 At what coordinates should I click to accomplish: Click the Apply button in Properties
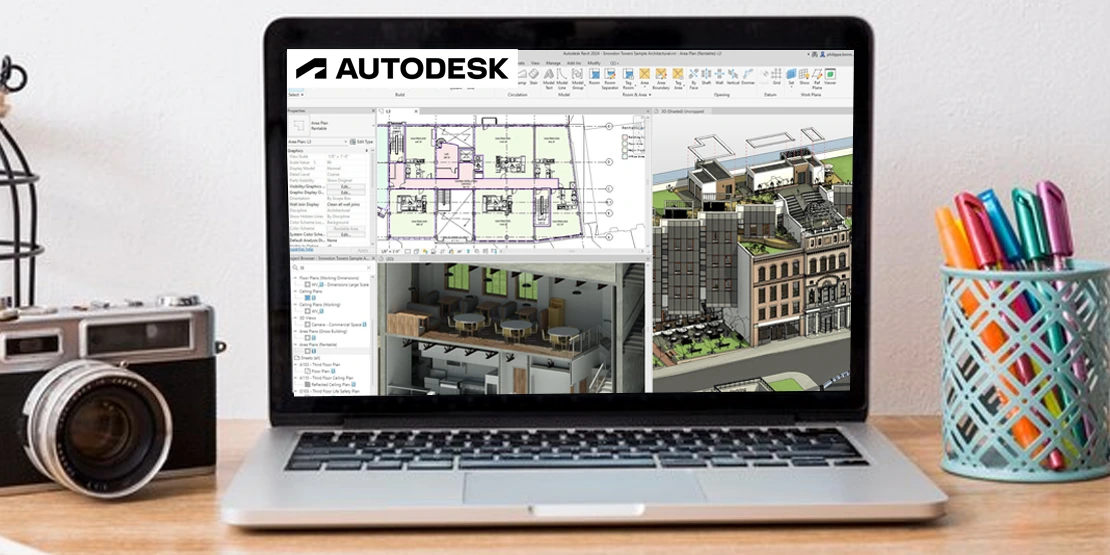point(362,251)
